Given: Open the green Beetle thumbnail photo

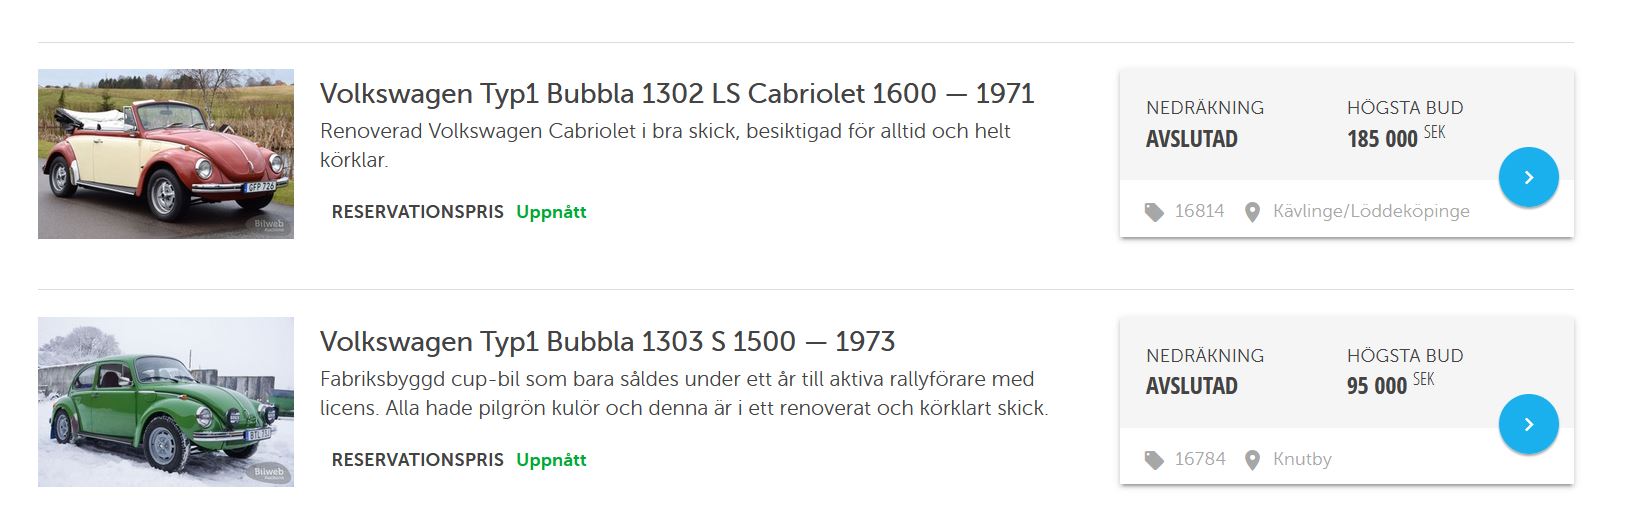Looking at the screenshot, I should click(166, 402).
